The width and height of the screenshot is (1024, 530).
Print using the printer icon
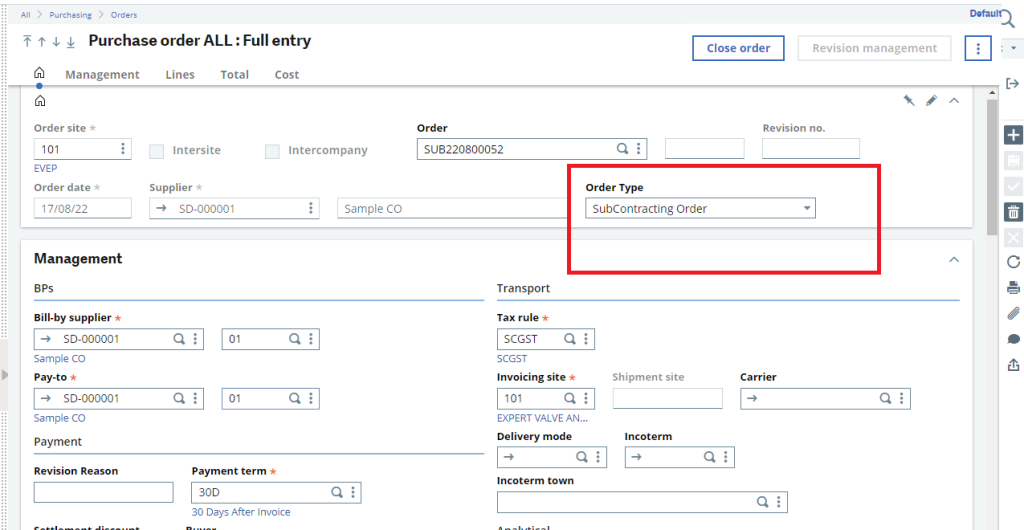[1014, 287]
